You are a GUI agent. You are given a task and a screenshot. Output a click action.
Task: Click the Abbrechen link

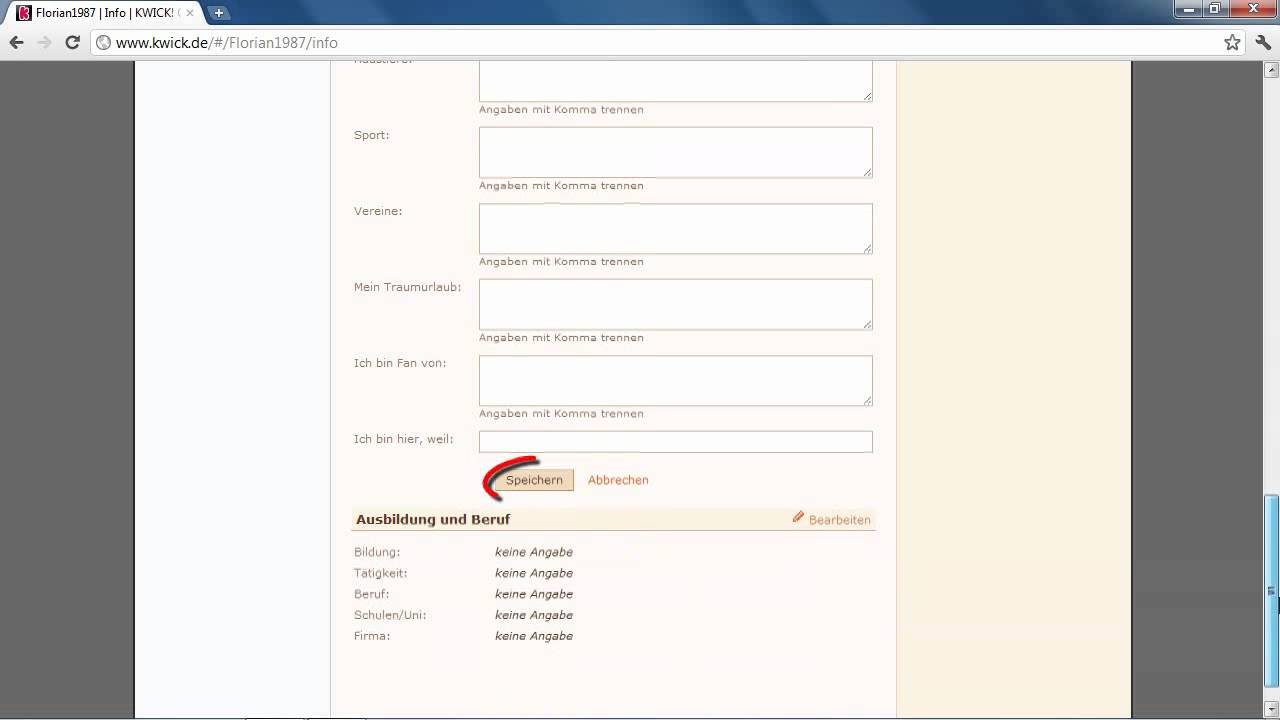618,480
